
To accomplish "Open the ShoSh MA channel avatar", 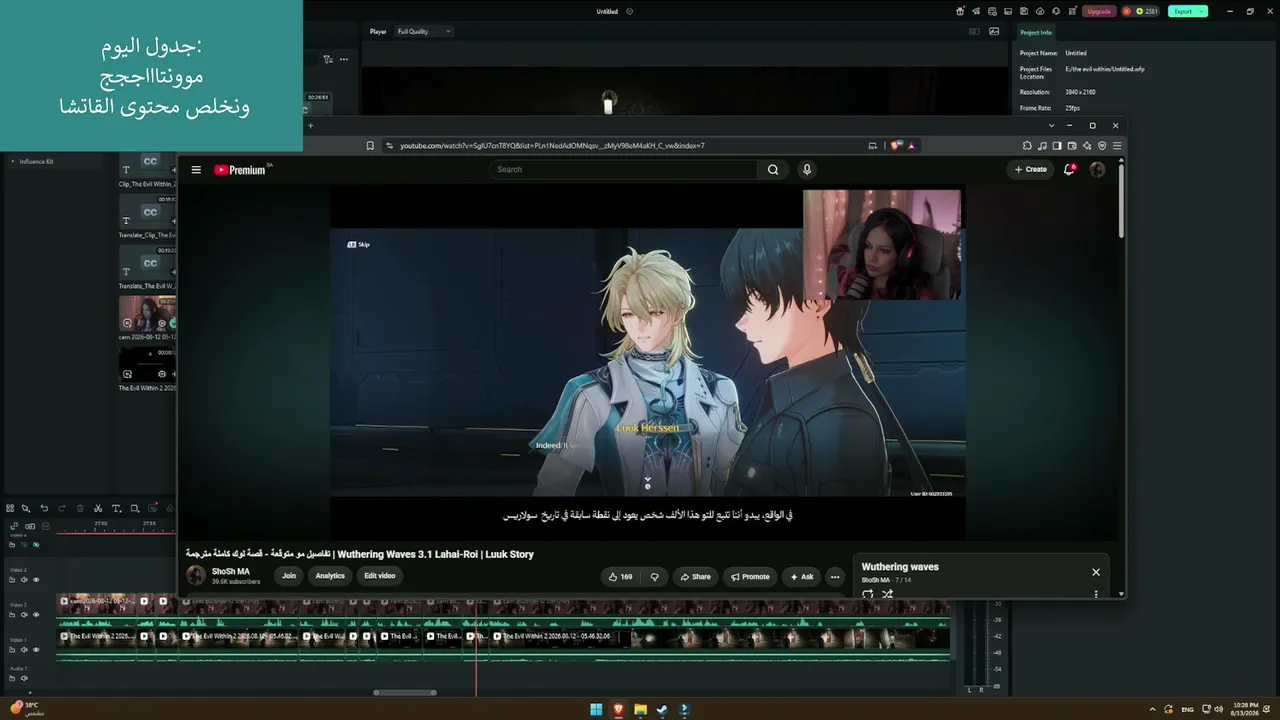I will click(196, 576).
